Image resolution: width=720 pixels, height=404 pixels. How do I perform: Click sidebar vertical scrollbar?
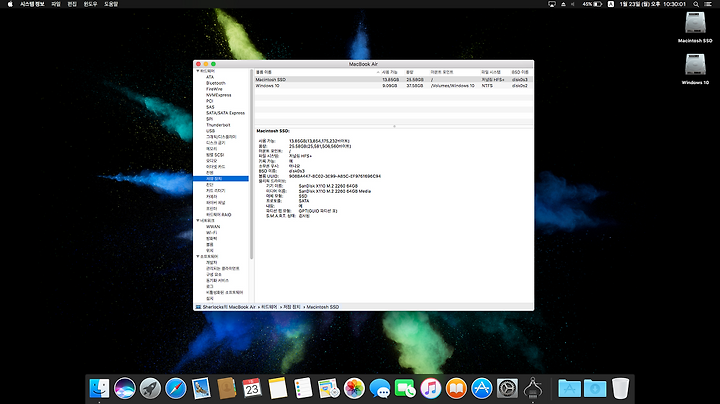(251, 164)
